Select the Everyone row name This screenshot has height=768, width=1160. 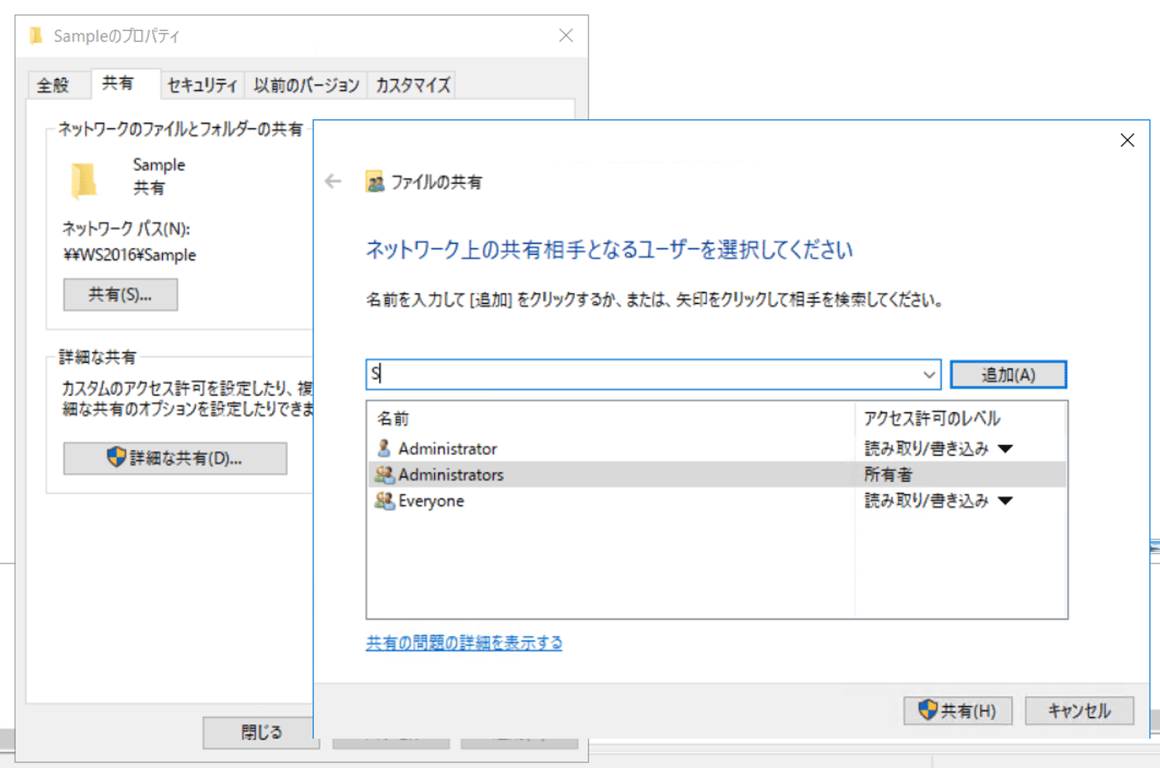tap(431, 501)
